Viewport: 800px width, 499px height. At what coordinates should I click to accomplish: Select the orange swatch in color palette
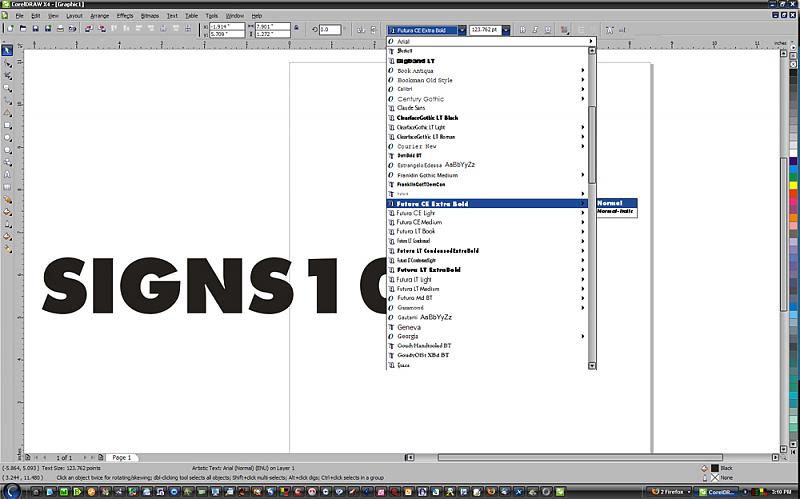(x=793, y=218)
